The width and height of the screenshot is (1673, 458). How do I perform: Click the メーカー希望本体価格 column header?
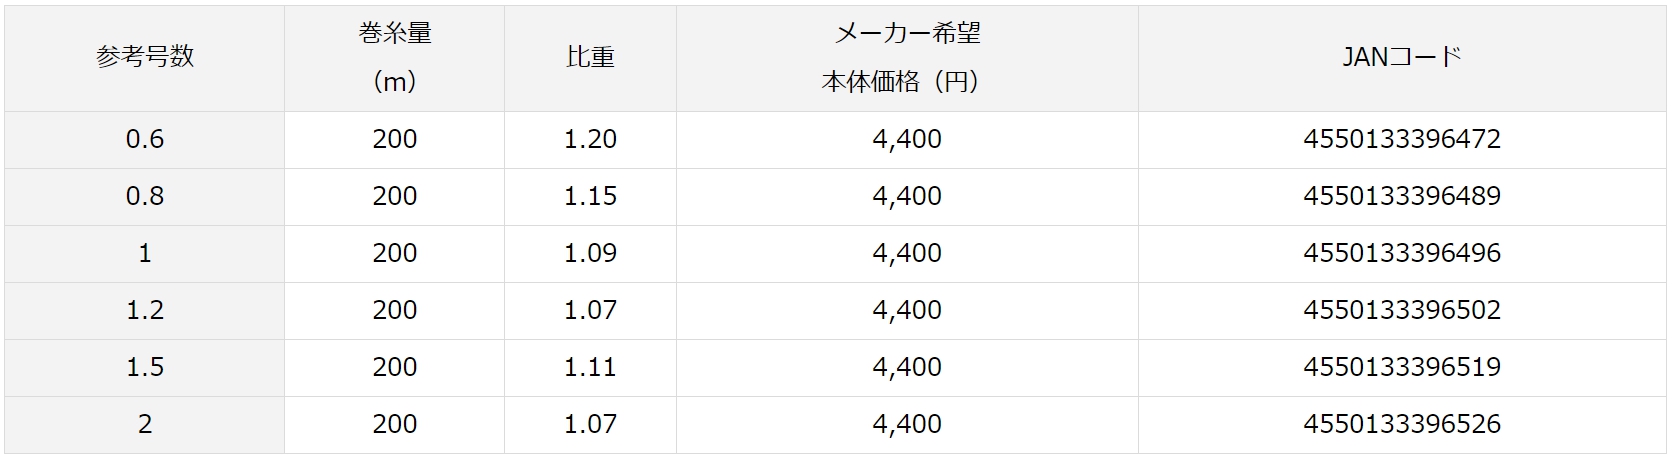pos(907,57)
